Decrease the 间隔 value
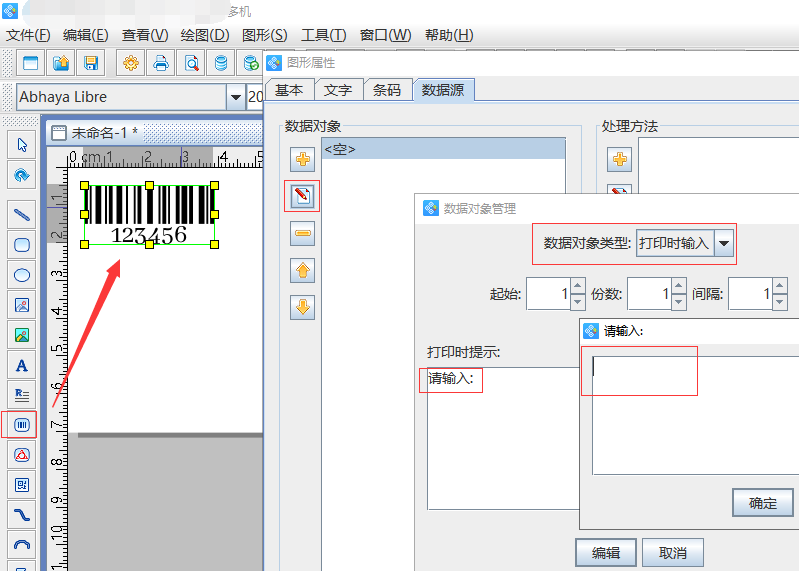Image resolution: width=799 pixels, height=571 pixels. (780, 302)
